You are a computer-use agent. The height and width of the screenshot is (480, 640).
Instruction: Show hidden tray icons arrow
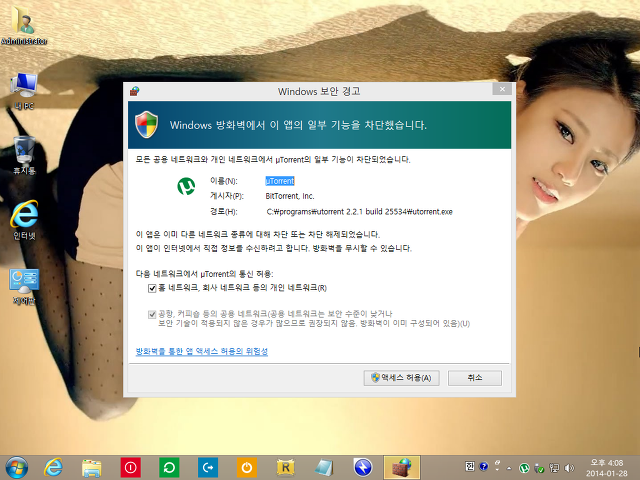tap(509, 468)
